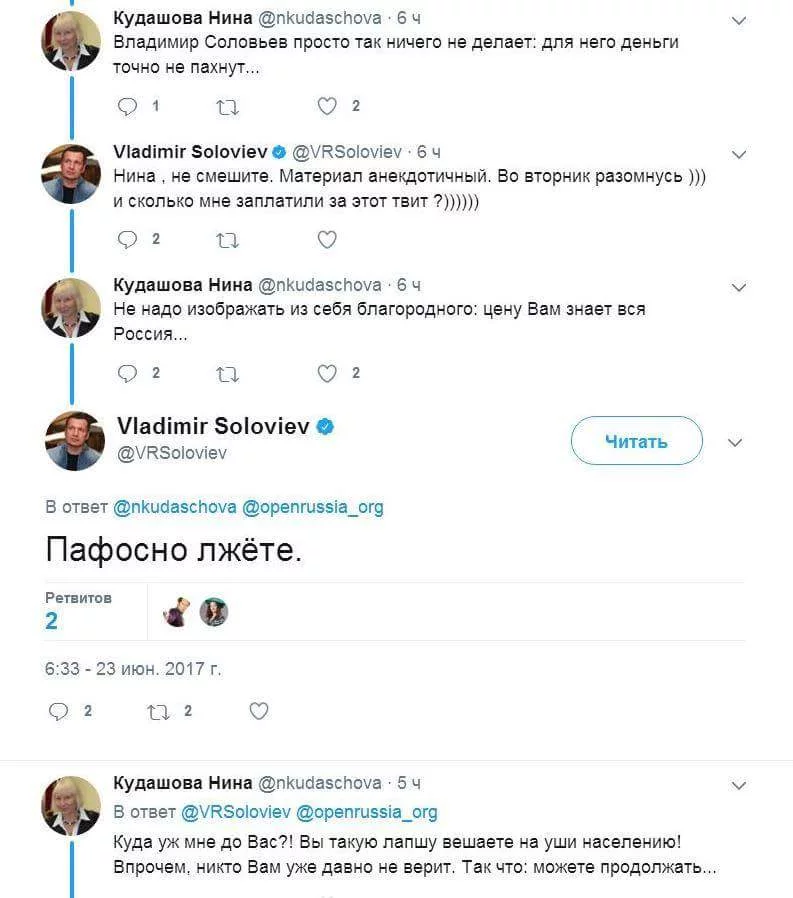This screenshot has width=793, height=898.
Task: Click the Читать follow button
Action: click(x=636, y=441)
